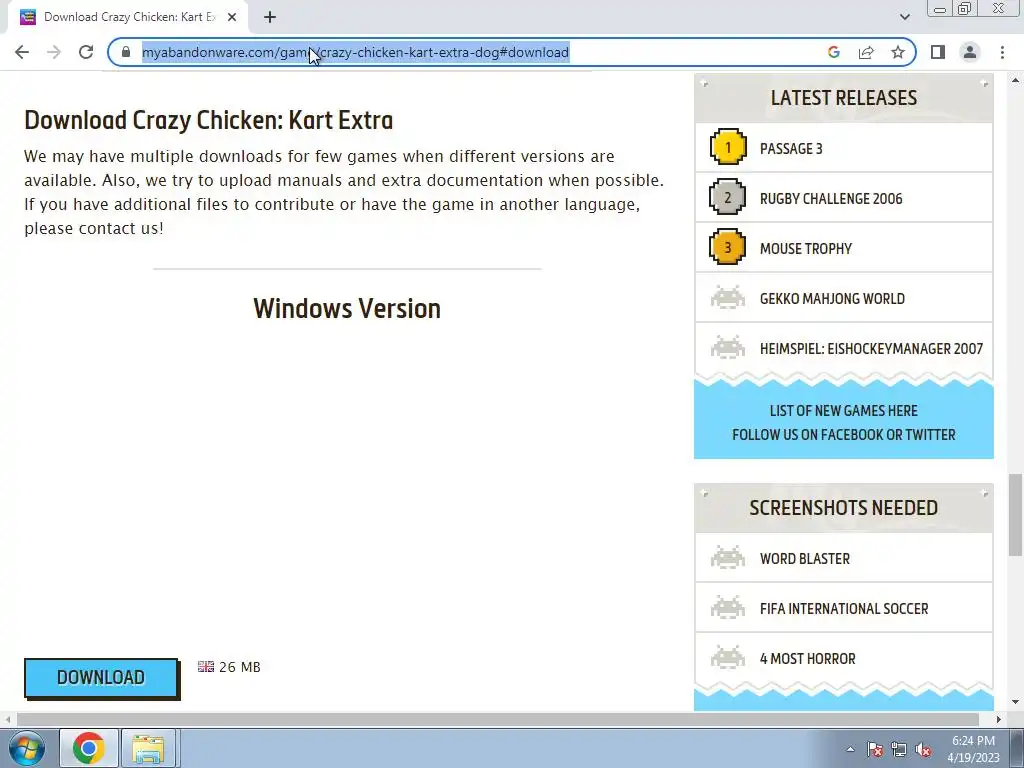Click the UK flag icon beside 26 MB
This screenshot has height=768, width=1024.
(x=206, y=666)
